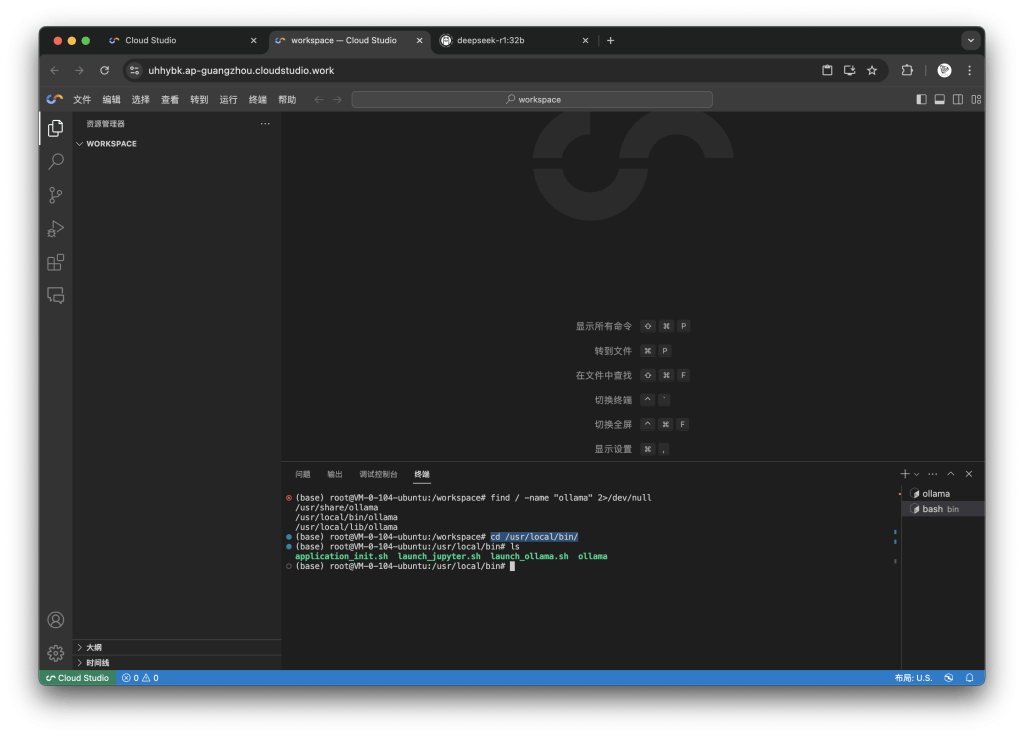This screenshot has width=1024, height=737.
Task: Click errors and warnings count in status bar
Action: click(x=140, y=678)
